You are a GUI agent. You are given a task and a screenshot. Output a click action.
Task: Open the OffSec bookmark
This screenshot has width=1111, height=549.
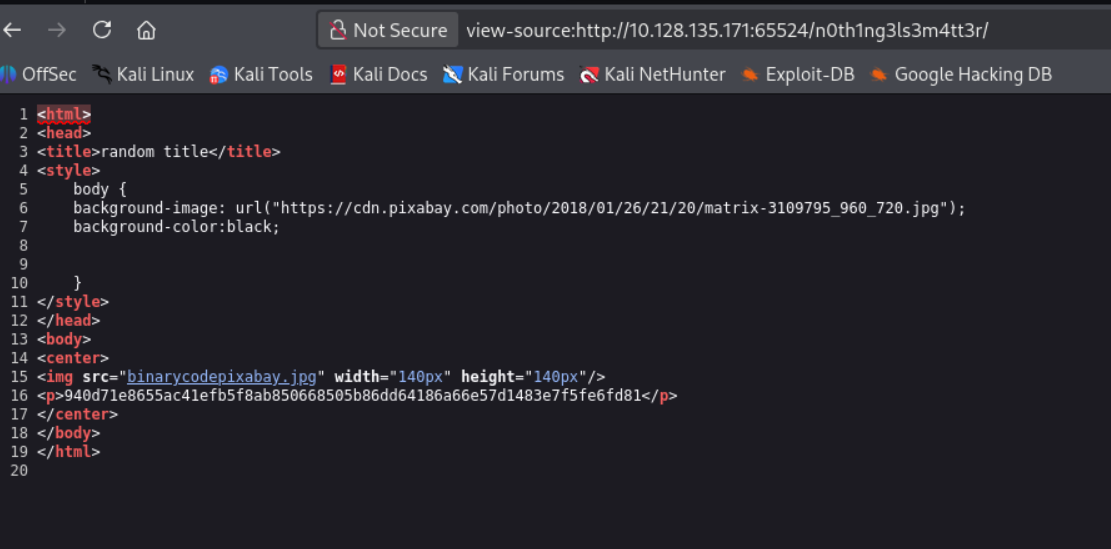pyautogui.click(x=38, y=74)
